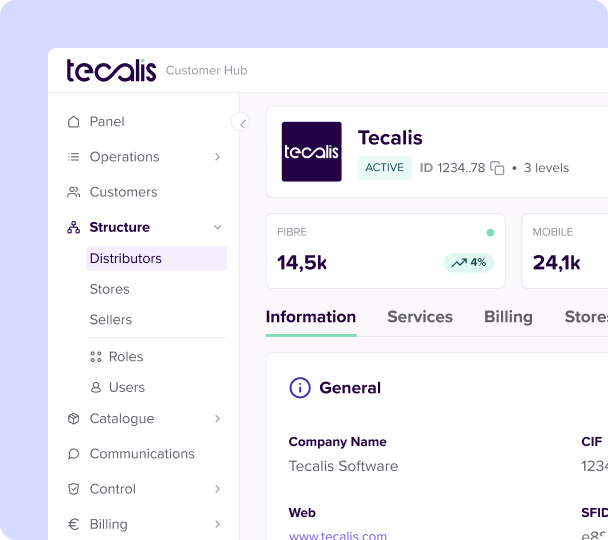Open the www.tecalis.com link
Screen dimensions: 608x540
[338, 536]
